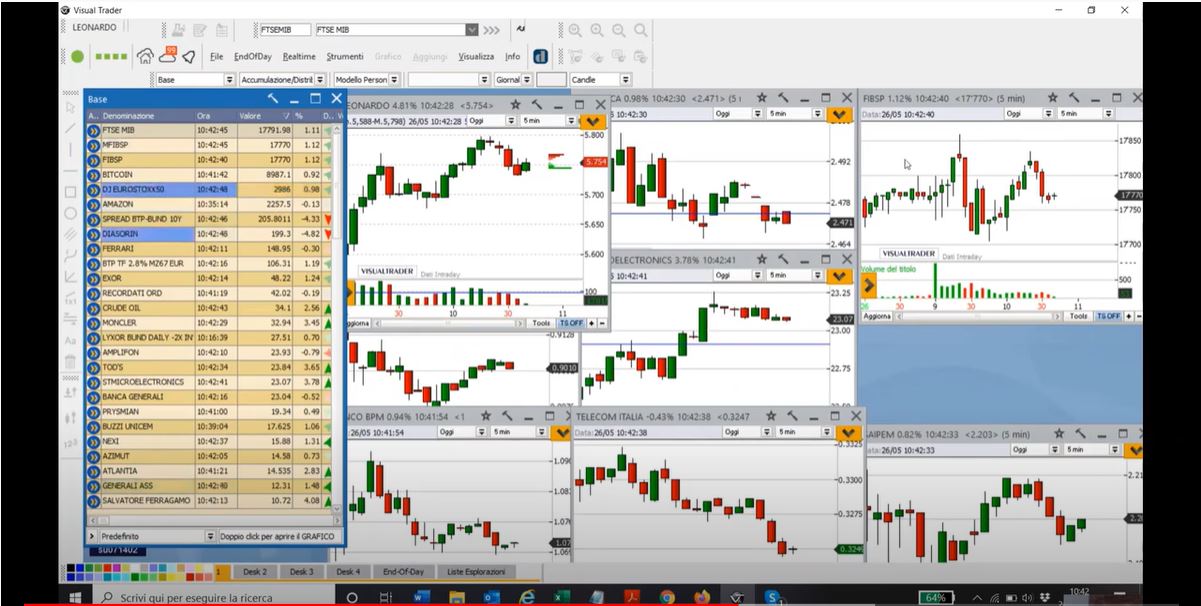Switch to the Liste Esplorazioni tab
Viewport: 1201px width, 606px height.
pyautogui.click(x=476, y=572)
